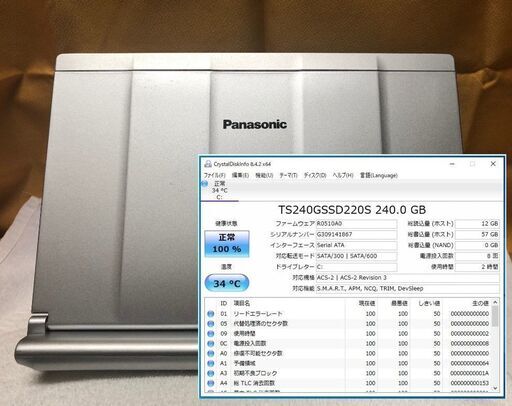The height and width of the screenshot is (406, 512).
Task: Open the 機能(U) menu
Action: click(x=264, y=175)
